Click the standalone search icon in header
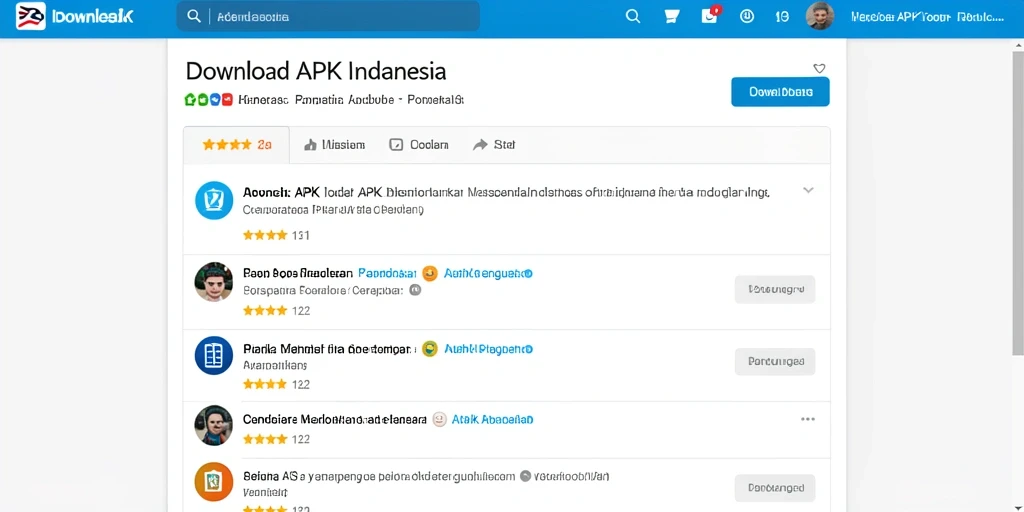 coord(633,16)
